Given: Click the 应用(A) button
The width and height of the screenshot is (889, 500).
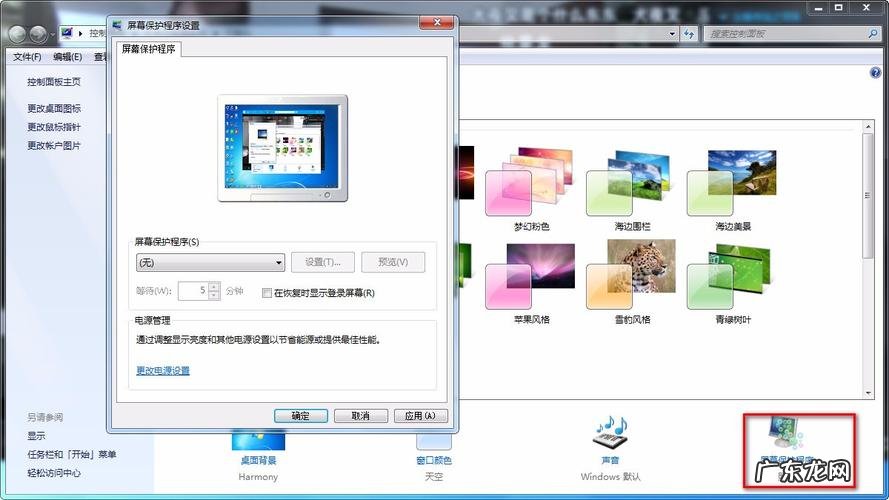Looking at the screenshot, I should (x=420, y=416).
